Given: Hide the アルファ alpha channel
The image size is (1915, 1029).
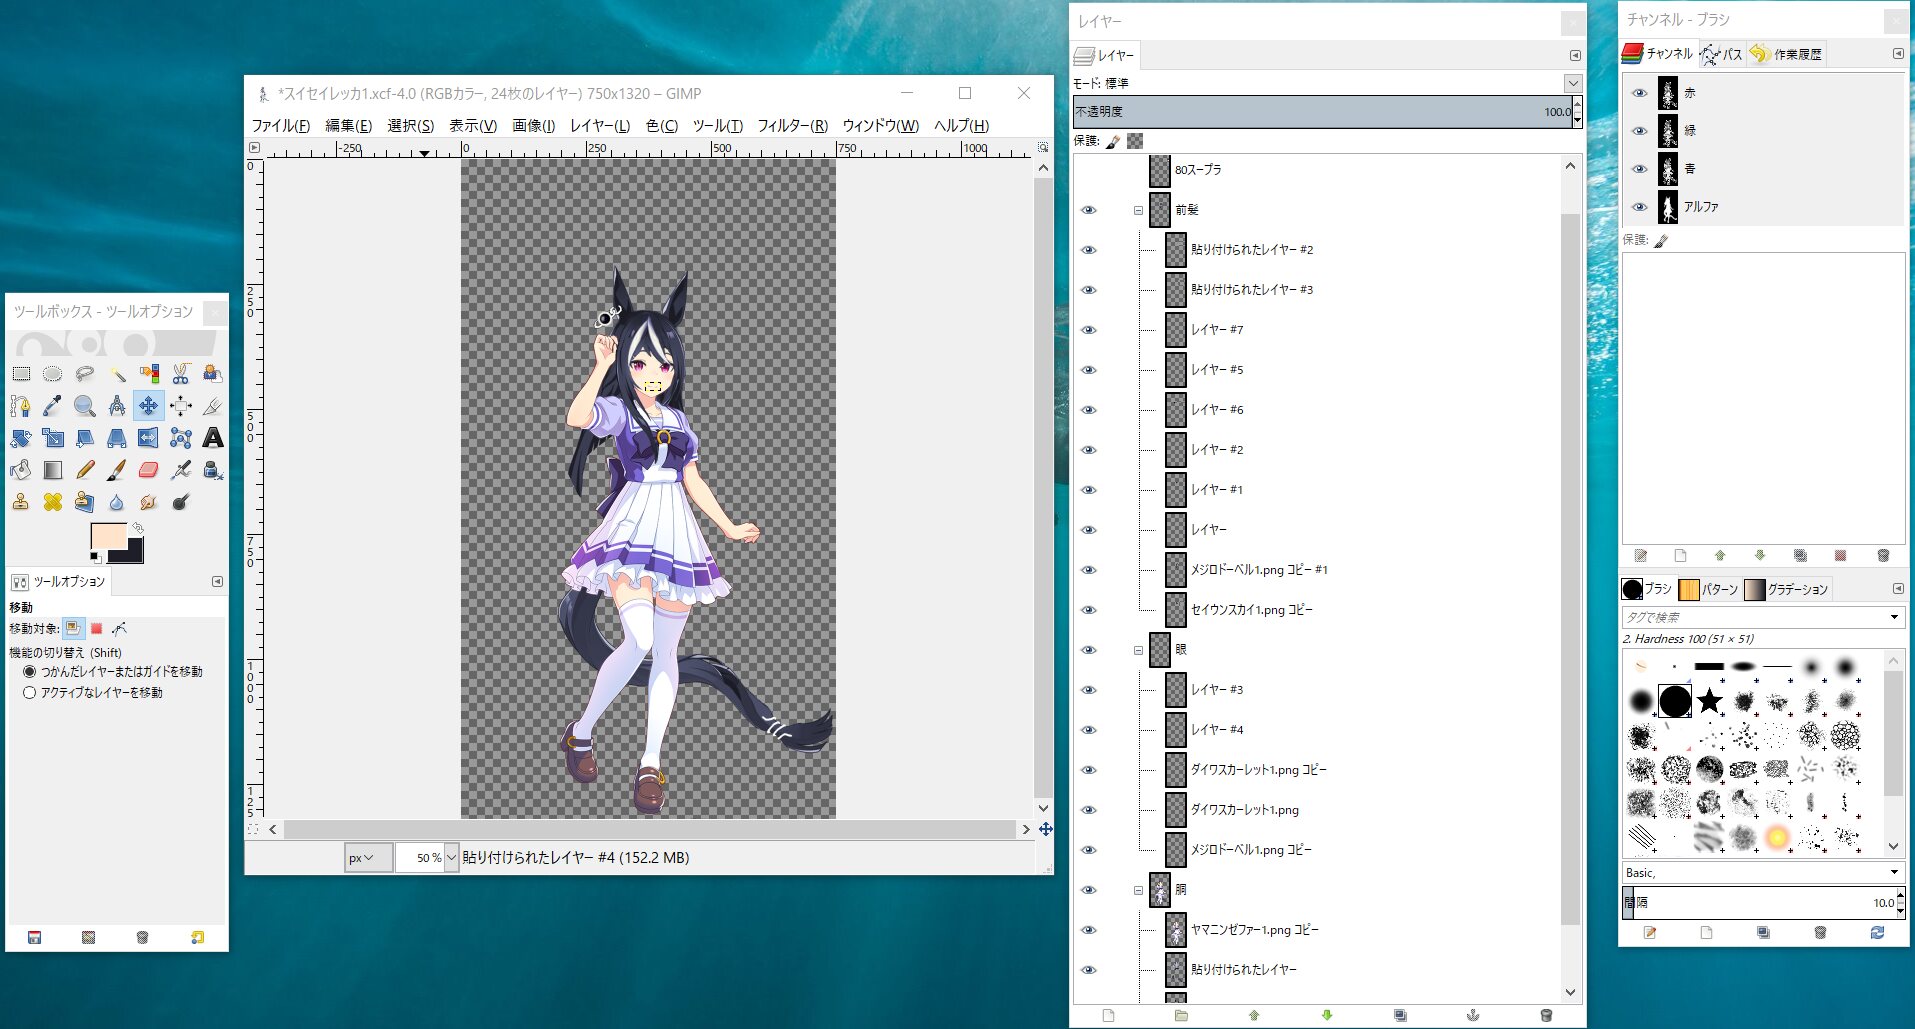Looking at the screenshot, I should pos(1639,207).
